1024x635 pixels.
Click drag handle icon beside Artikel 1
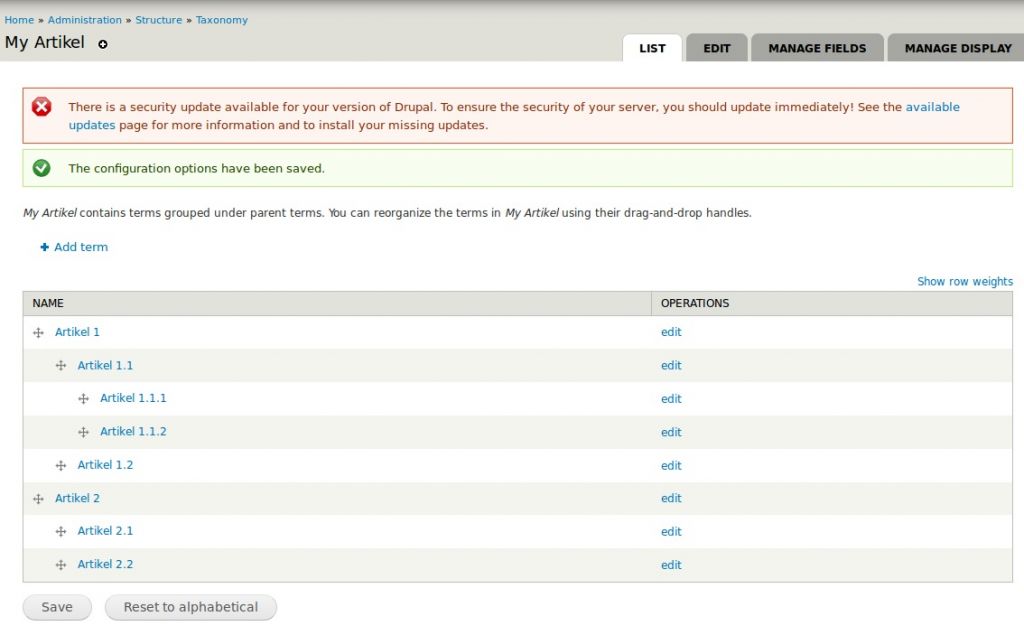pyautogui.click(x=39, y=333)
